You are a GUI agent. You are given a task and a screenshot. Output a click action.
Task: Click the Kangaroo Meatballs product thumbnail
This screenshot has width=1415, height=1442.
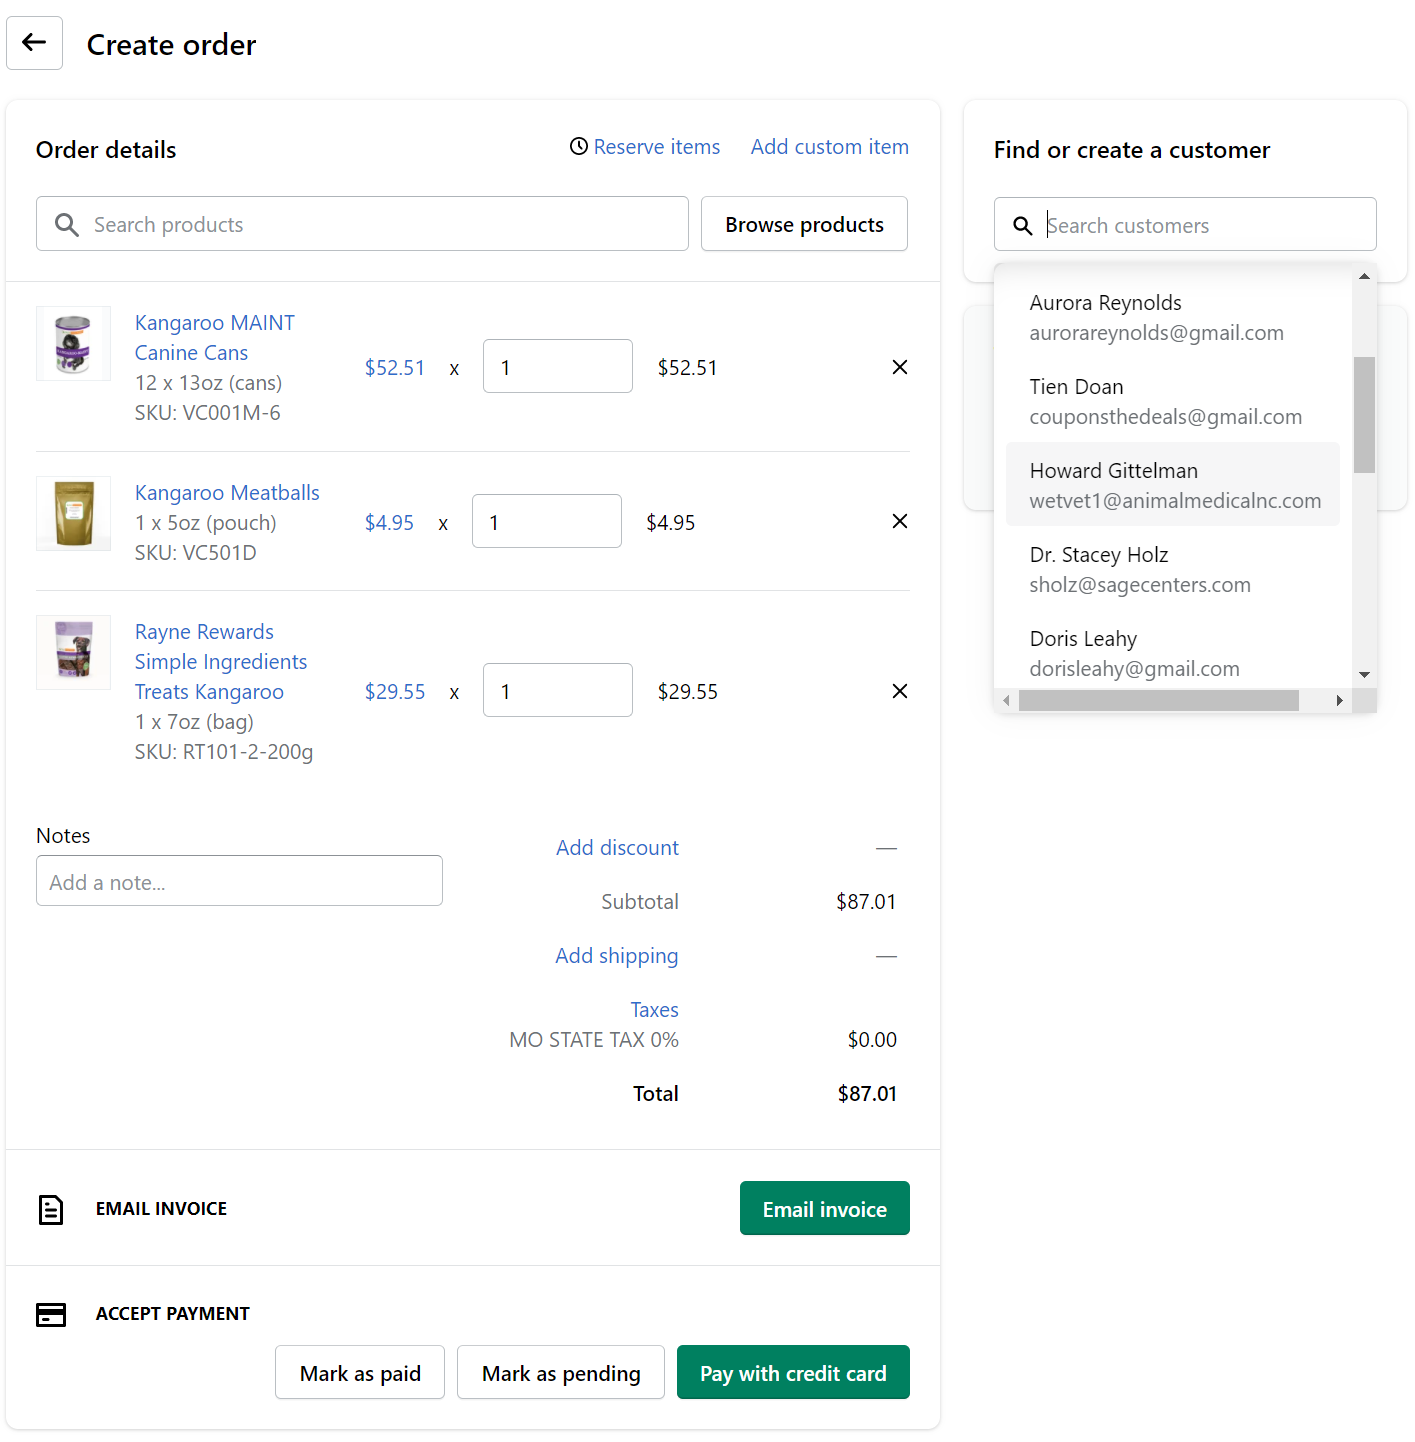tap(73, 513)
